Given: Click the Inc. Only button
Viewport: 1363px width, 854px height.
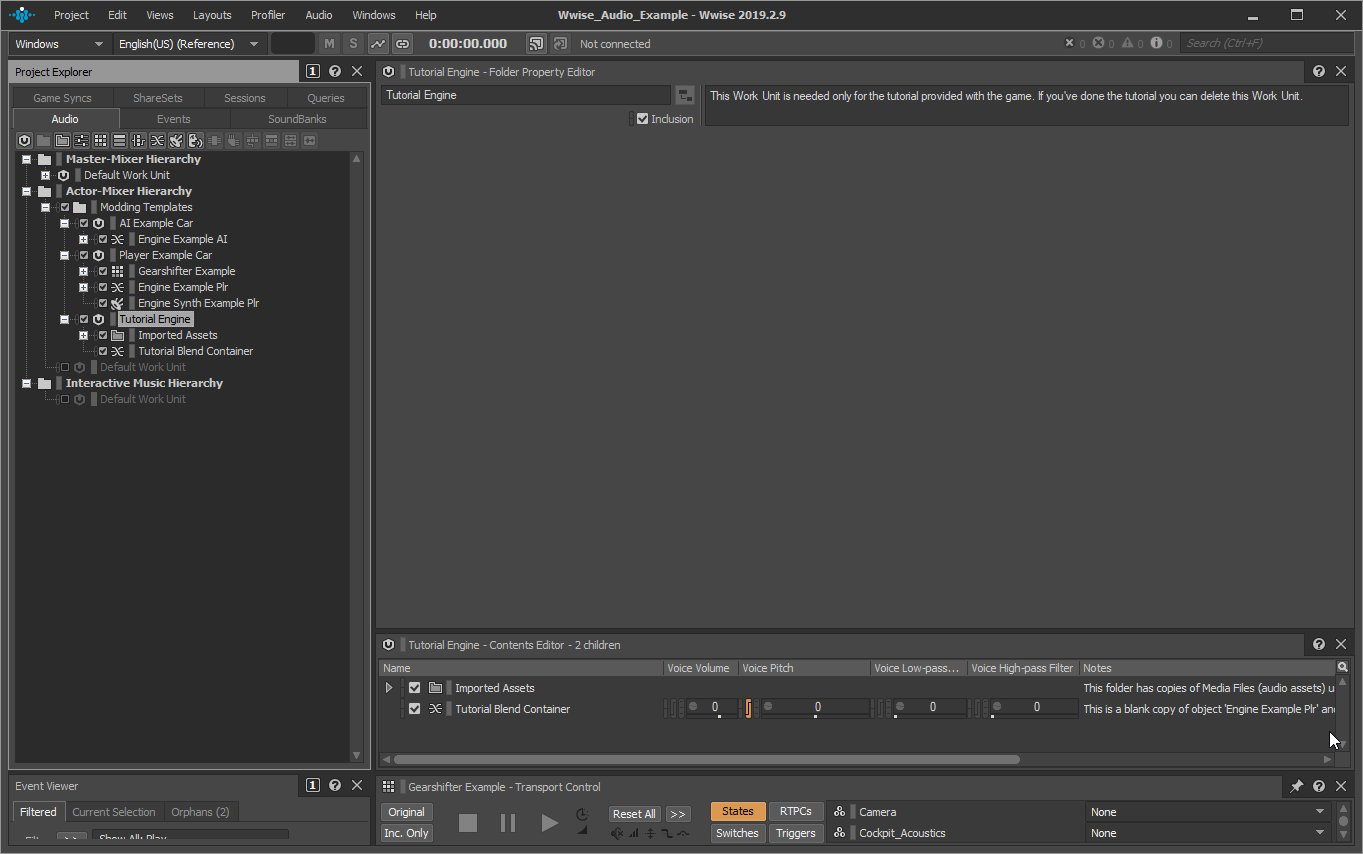Looking at the screenshot, I should [x=407, y=832].
